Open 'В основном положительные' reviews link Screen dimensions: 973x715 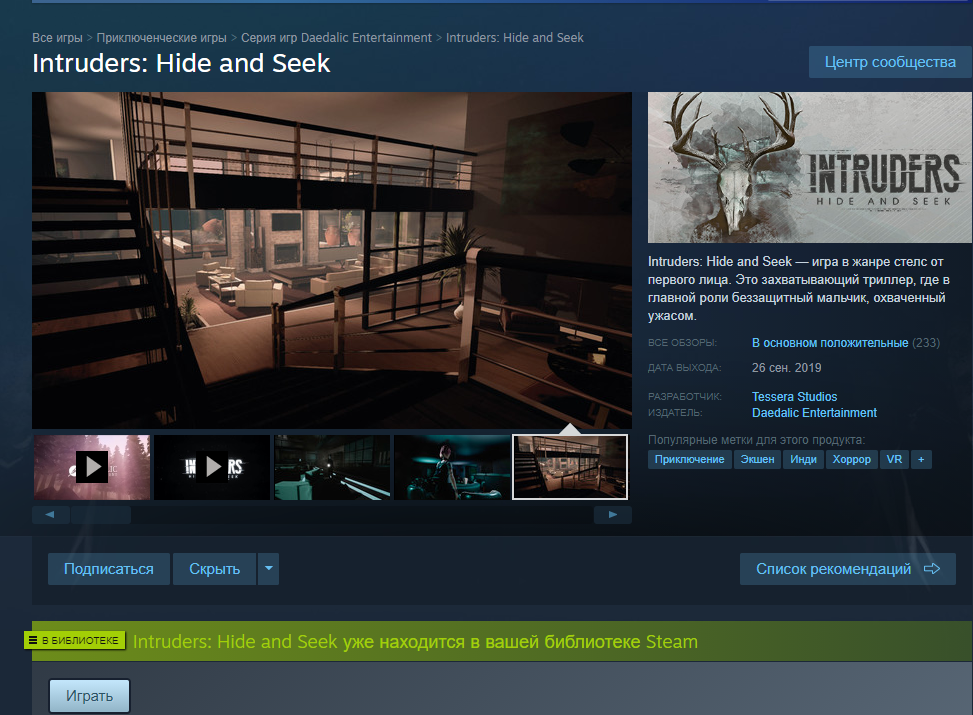pos(830,343)
